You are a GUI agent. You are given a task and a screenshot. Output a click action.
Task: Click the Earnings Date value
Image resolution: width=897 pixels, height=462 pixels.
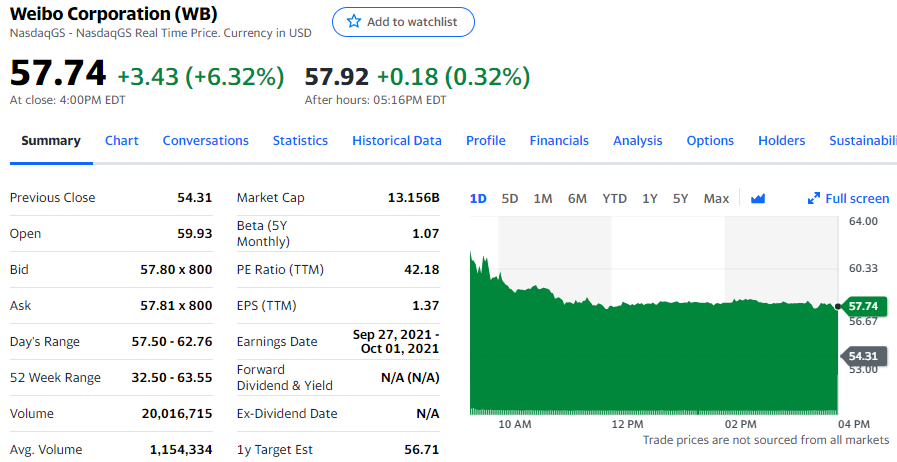pyautogui.click(x=396, y=341)
